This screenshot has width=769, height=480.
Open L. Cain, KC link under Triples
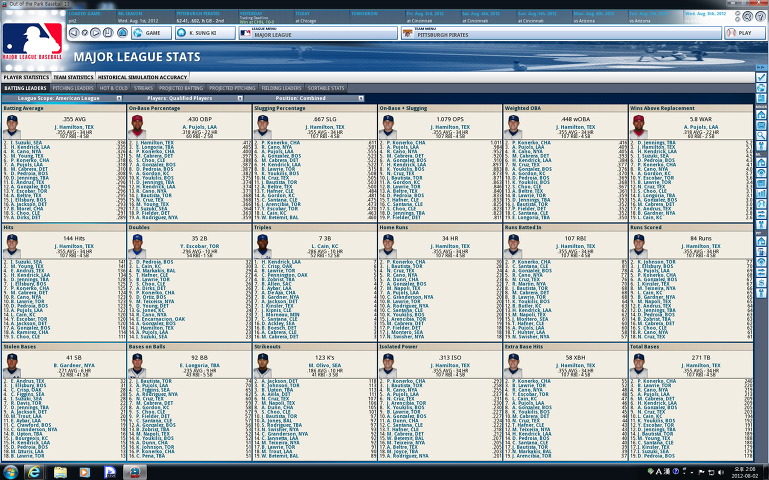[324, 246]
